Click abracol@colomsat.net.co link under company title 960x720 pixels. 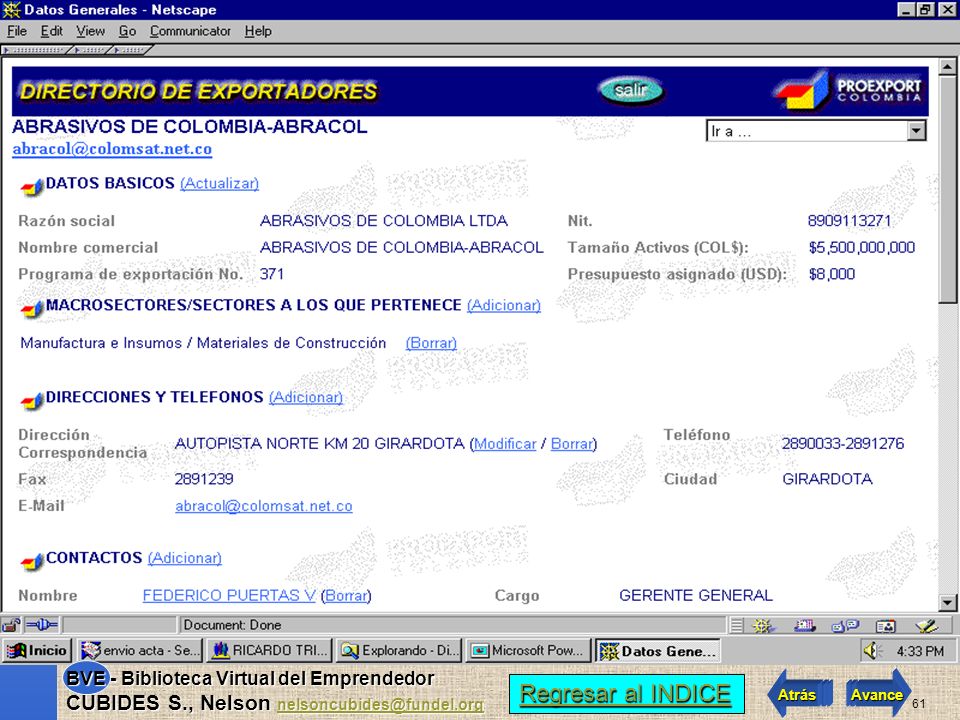click(x=112, y=149)
